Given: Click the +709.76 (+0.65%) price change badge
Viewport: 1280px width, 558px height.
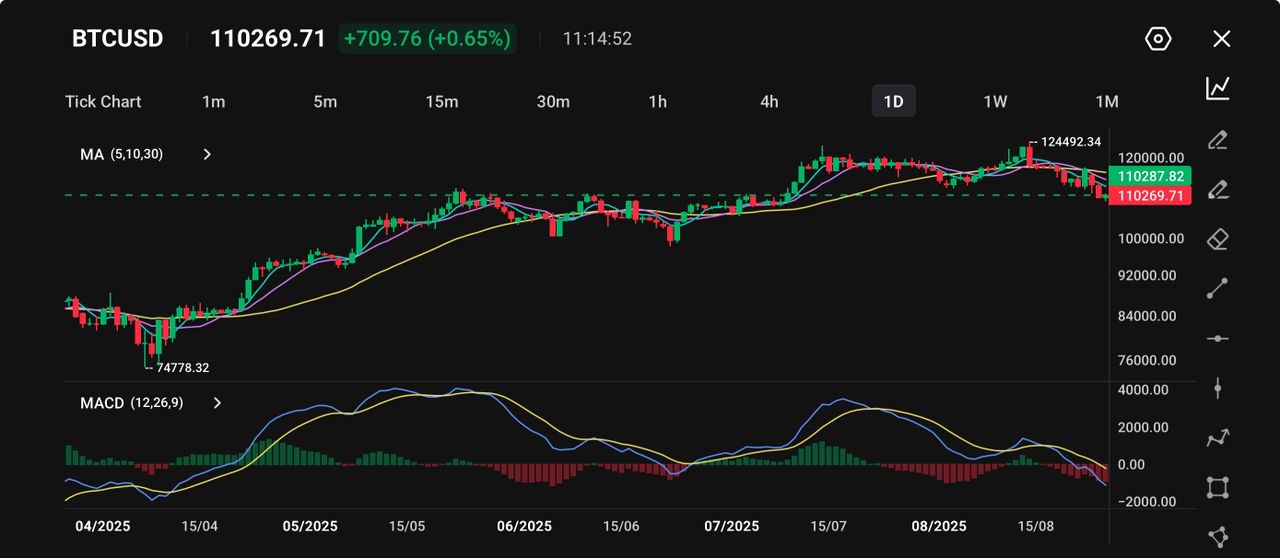Looking at the screenshot, I should (427, 39).
